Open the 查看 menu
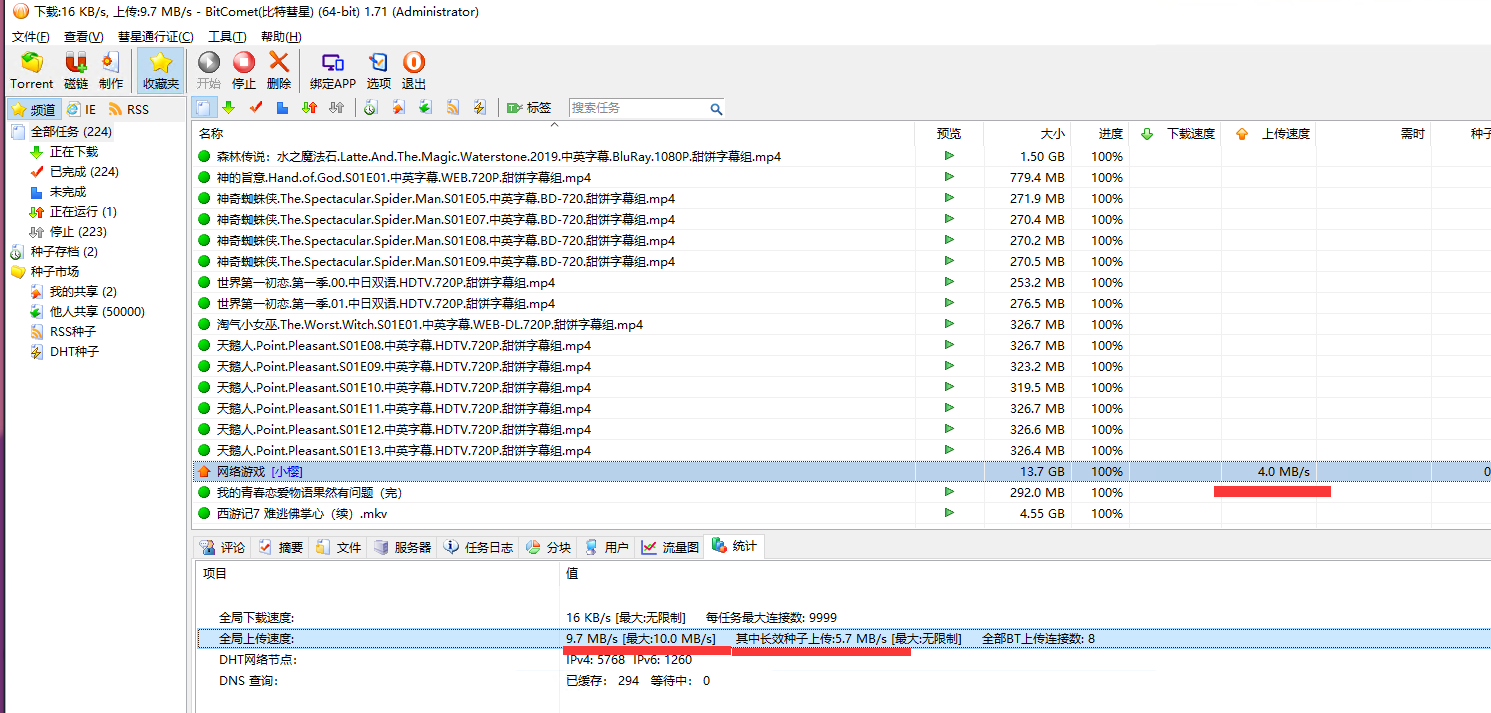 tap(83, 37)
